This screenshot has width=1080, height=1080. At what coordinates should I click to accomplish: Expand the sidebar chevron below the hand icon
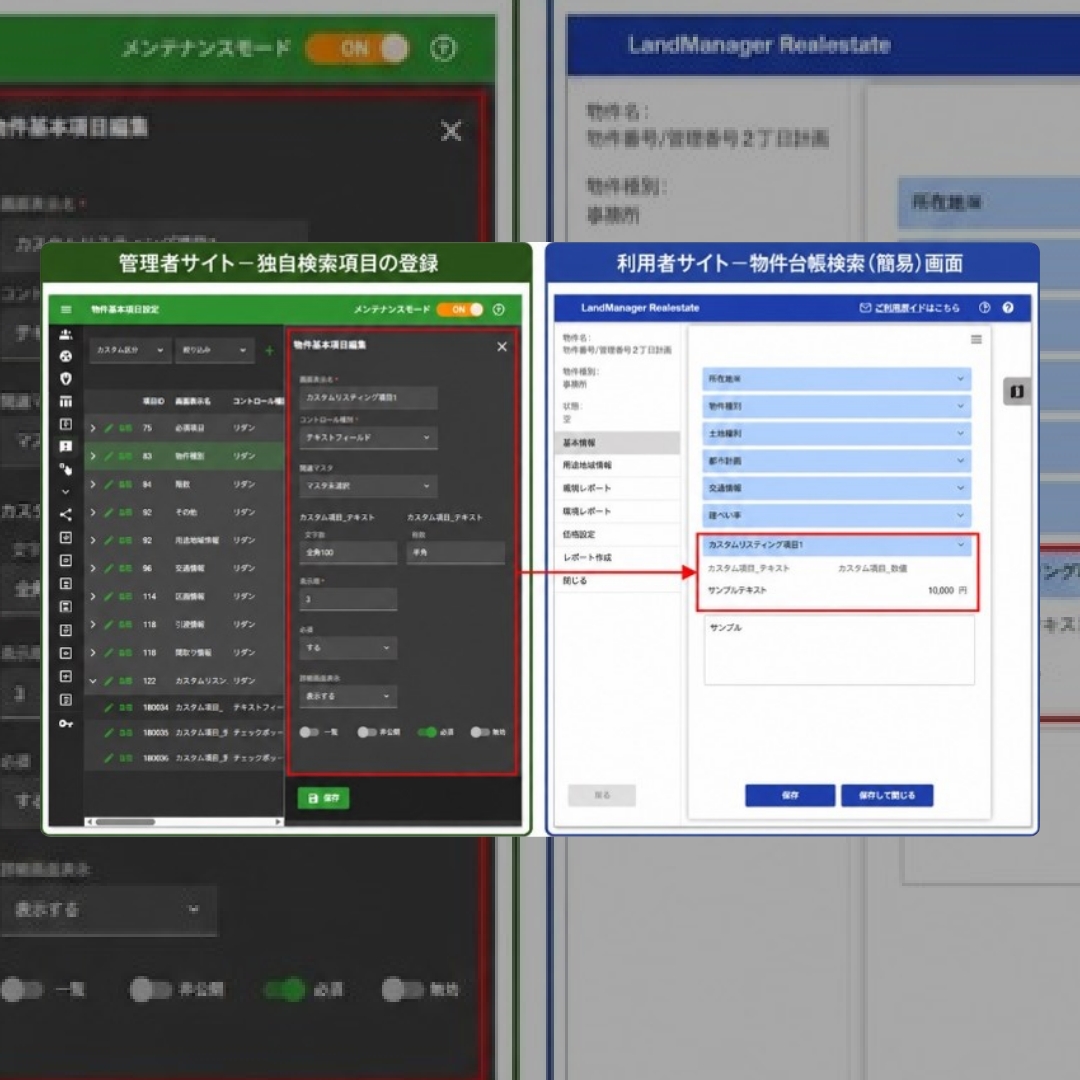(65, 492)
